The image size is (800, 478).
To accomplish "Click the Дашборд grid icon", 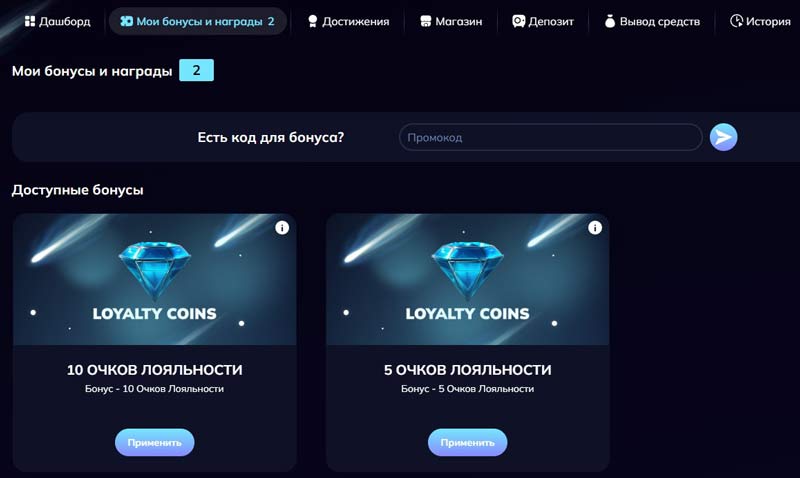I will pyautogui.click(x=29, y=21).
